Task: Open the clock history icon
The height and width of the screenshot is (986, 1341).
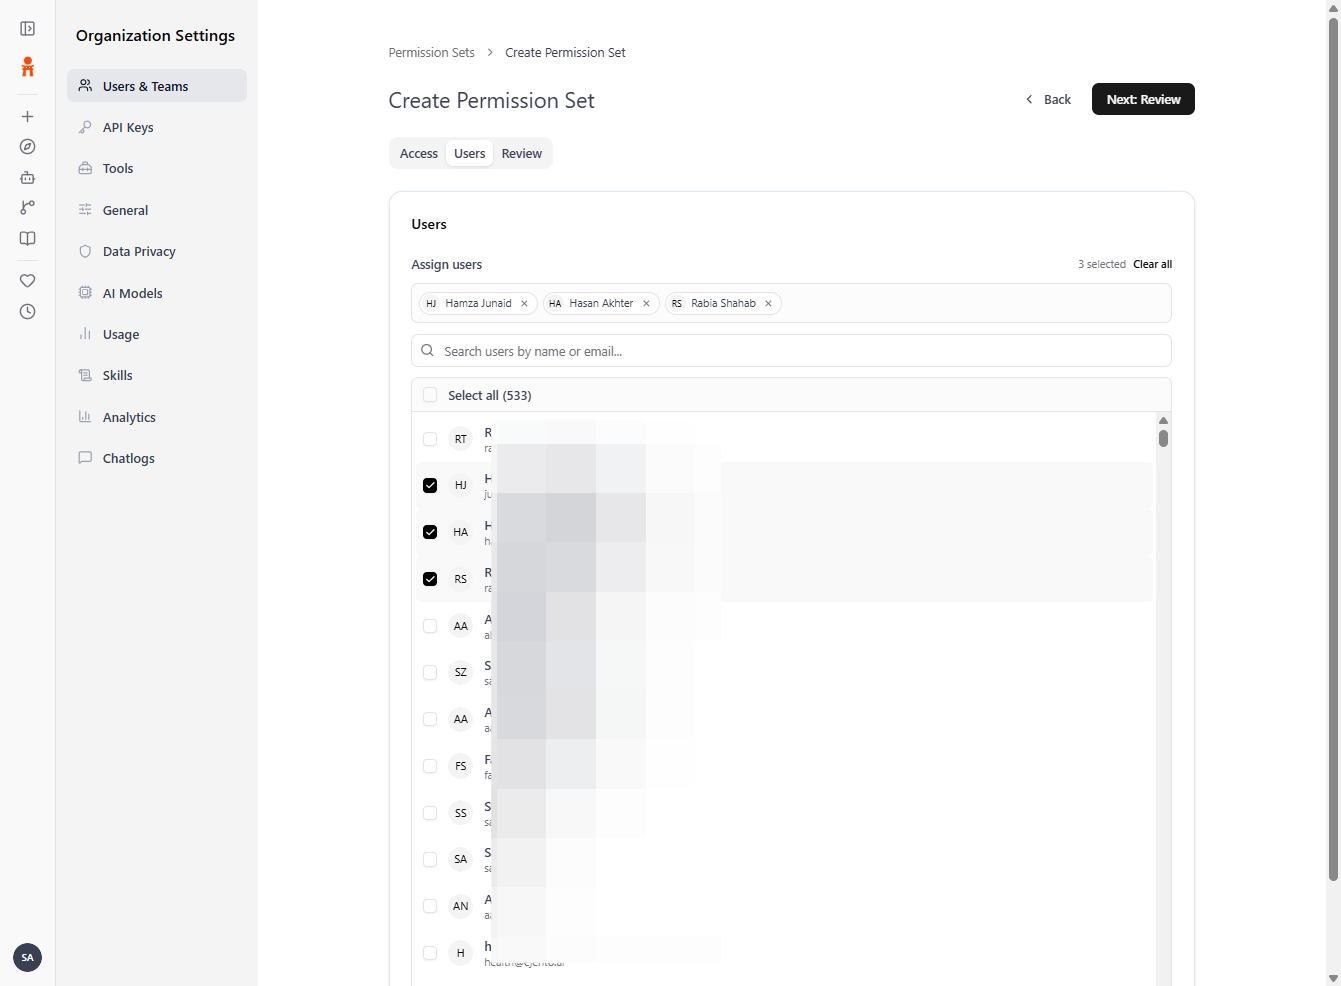Action: tap(28, 312)
